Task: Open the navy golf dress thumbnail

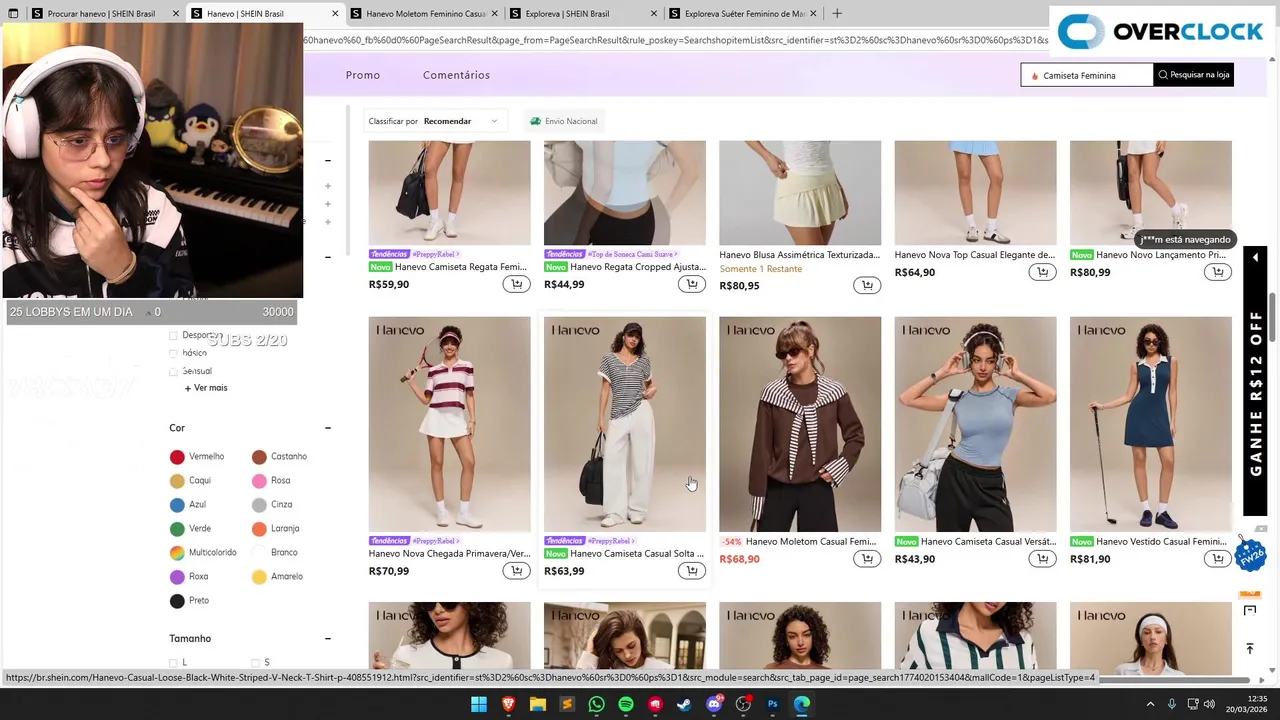Action: point(1150,424)
